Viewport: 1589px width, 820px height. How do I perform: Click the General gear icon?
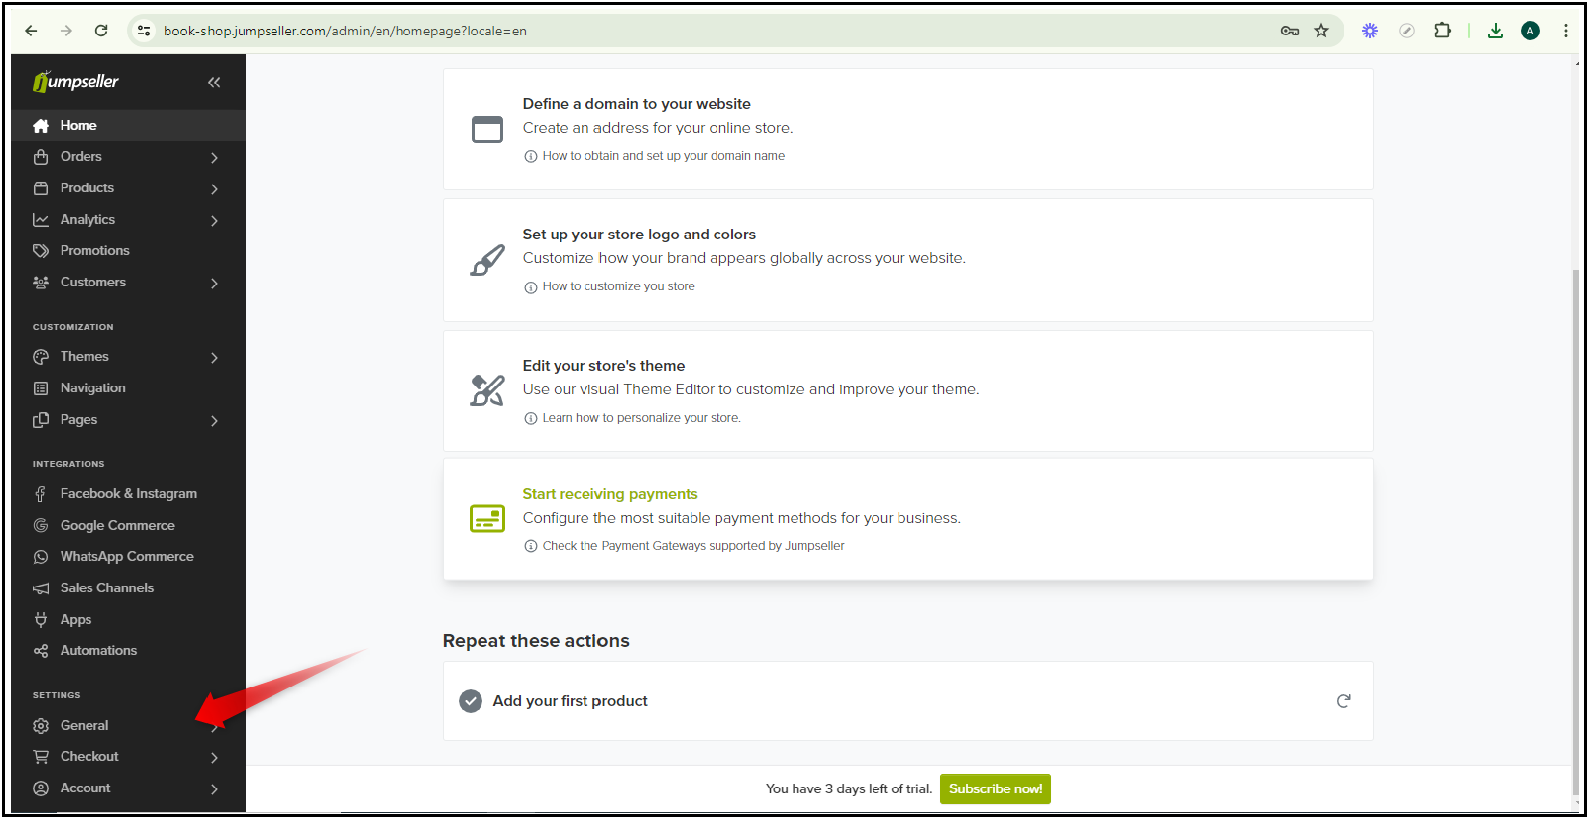pyautogui.click(x=41, y=726)
